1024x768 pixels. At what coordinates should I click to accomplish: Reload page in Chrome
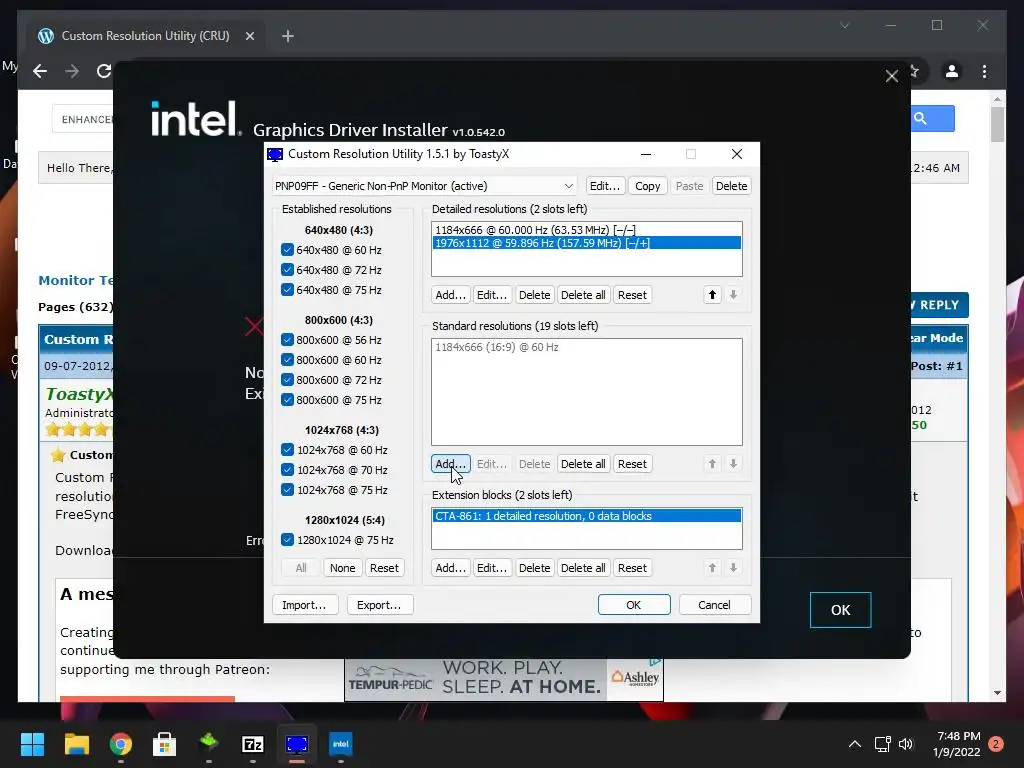point(104,71)
